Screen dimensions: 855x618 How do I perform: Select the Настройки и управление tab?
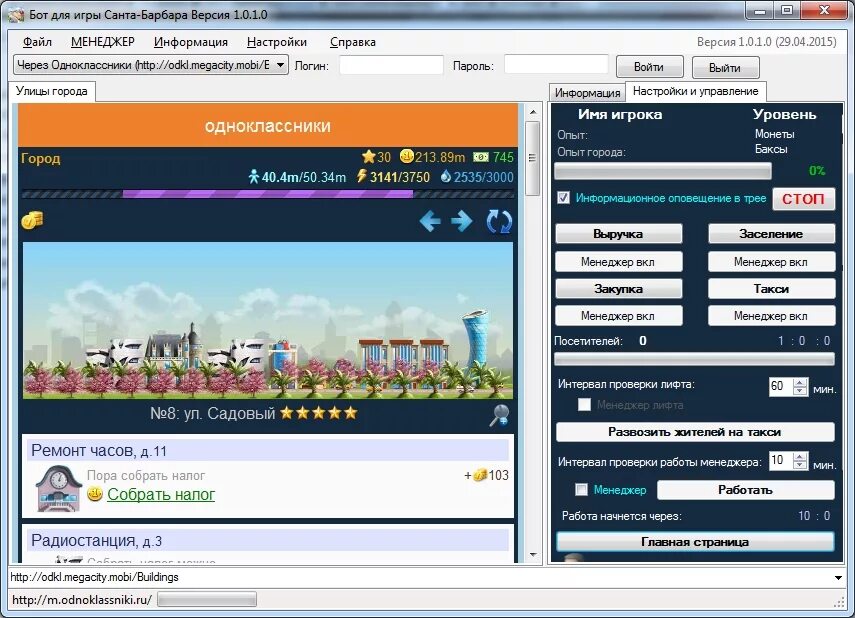point(696,91)
